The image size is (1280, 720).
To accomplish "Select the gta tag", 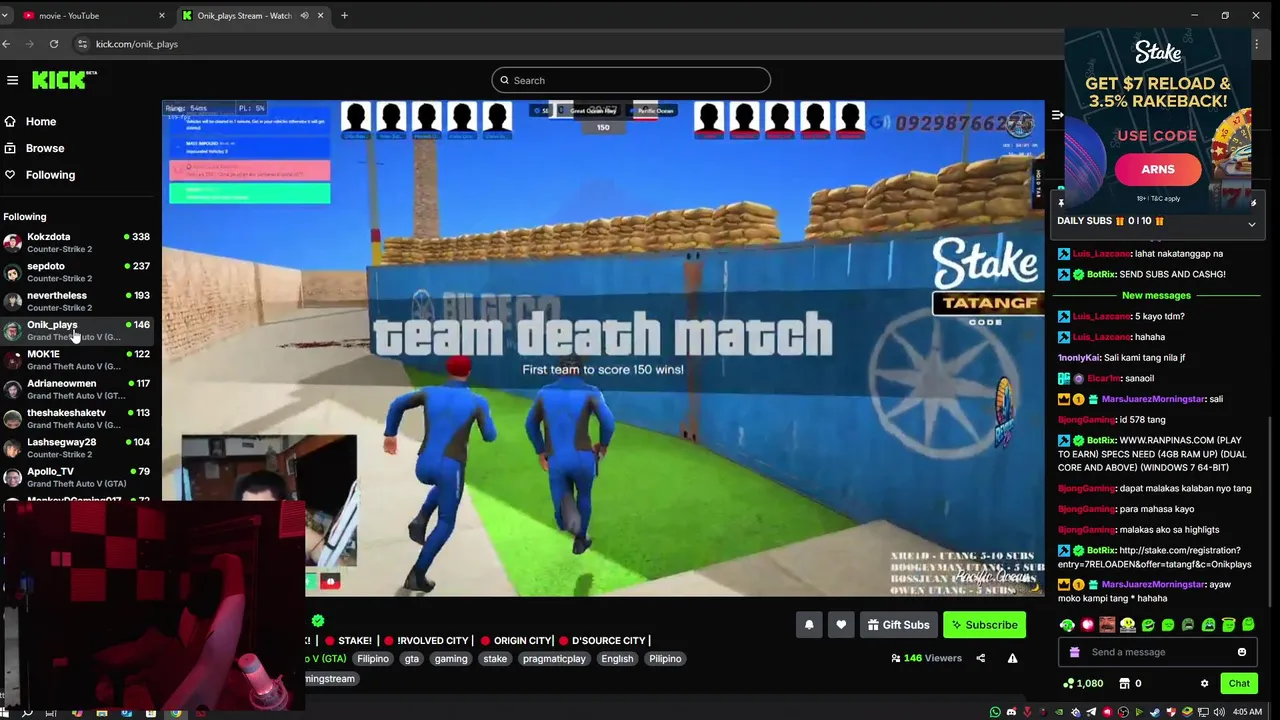I will [x=412, y=659].
